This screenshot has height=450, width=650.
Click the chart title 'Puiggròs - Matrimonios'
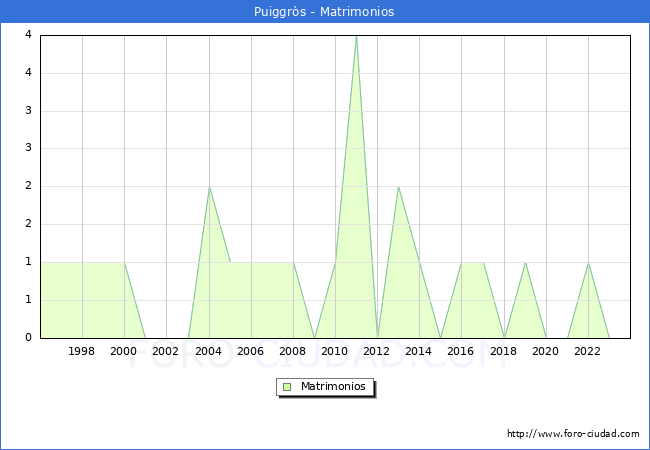click(324, 12)
